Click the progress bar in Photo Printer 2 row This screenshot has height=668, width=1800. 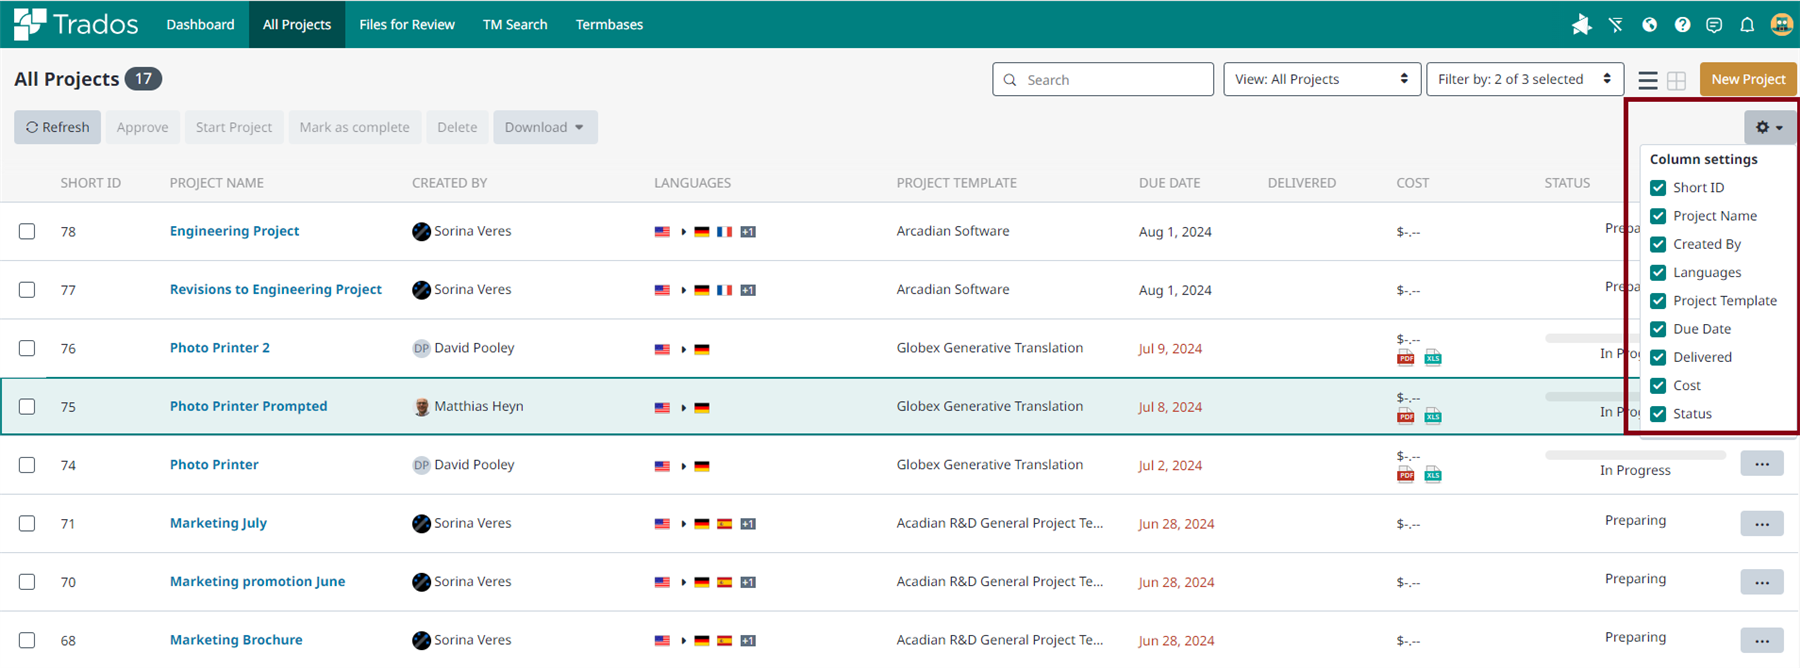[1585, 338]
